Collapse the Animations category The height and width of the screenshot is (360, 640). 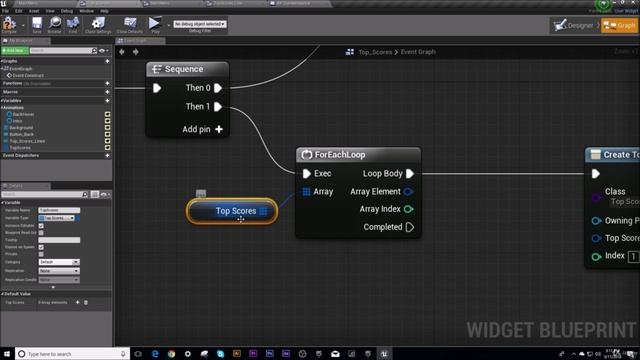[x=2, y=108]
